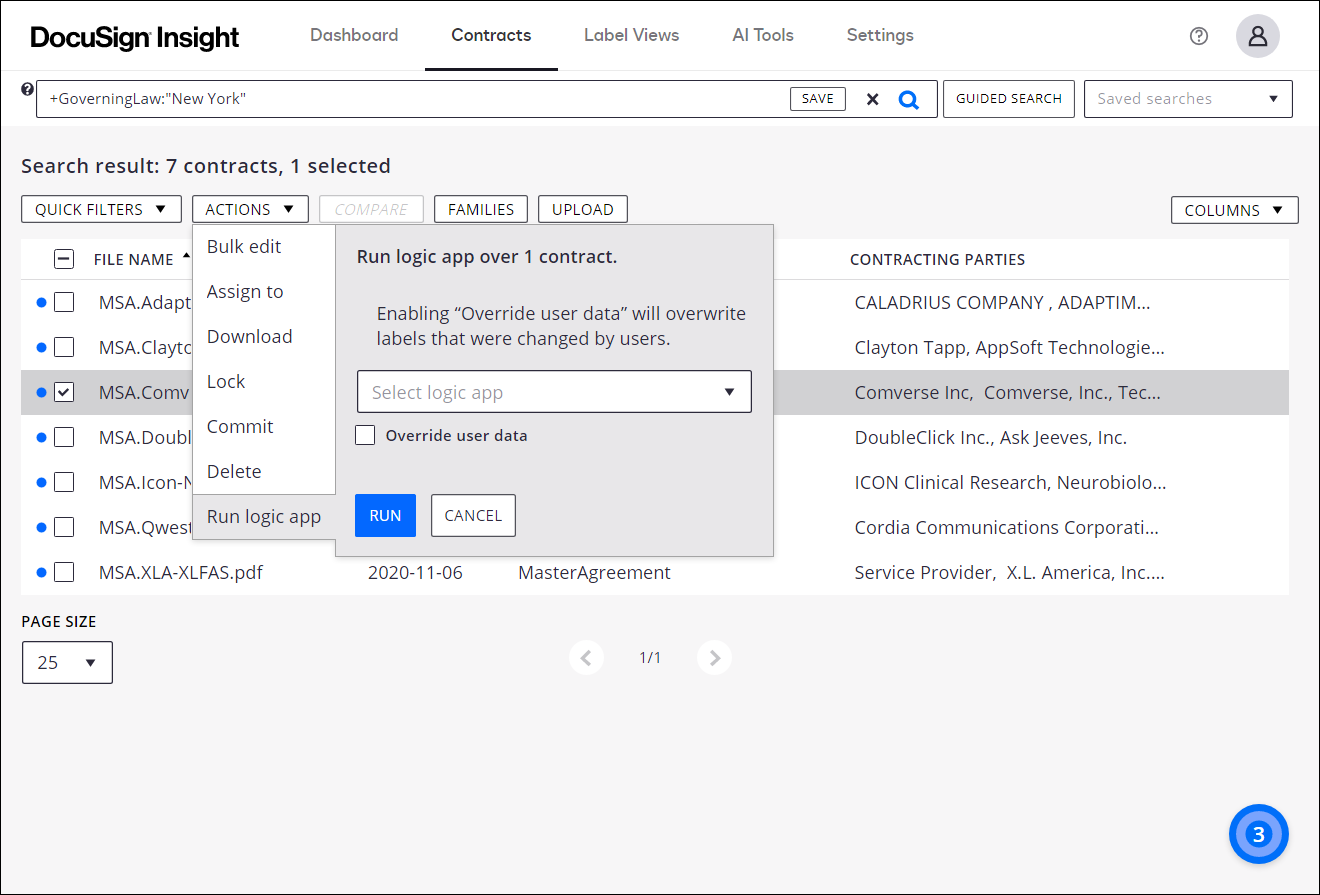Click the user profile icon
1320x895 pixels.
[1257, 36]
